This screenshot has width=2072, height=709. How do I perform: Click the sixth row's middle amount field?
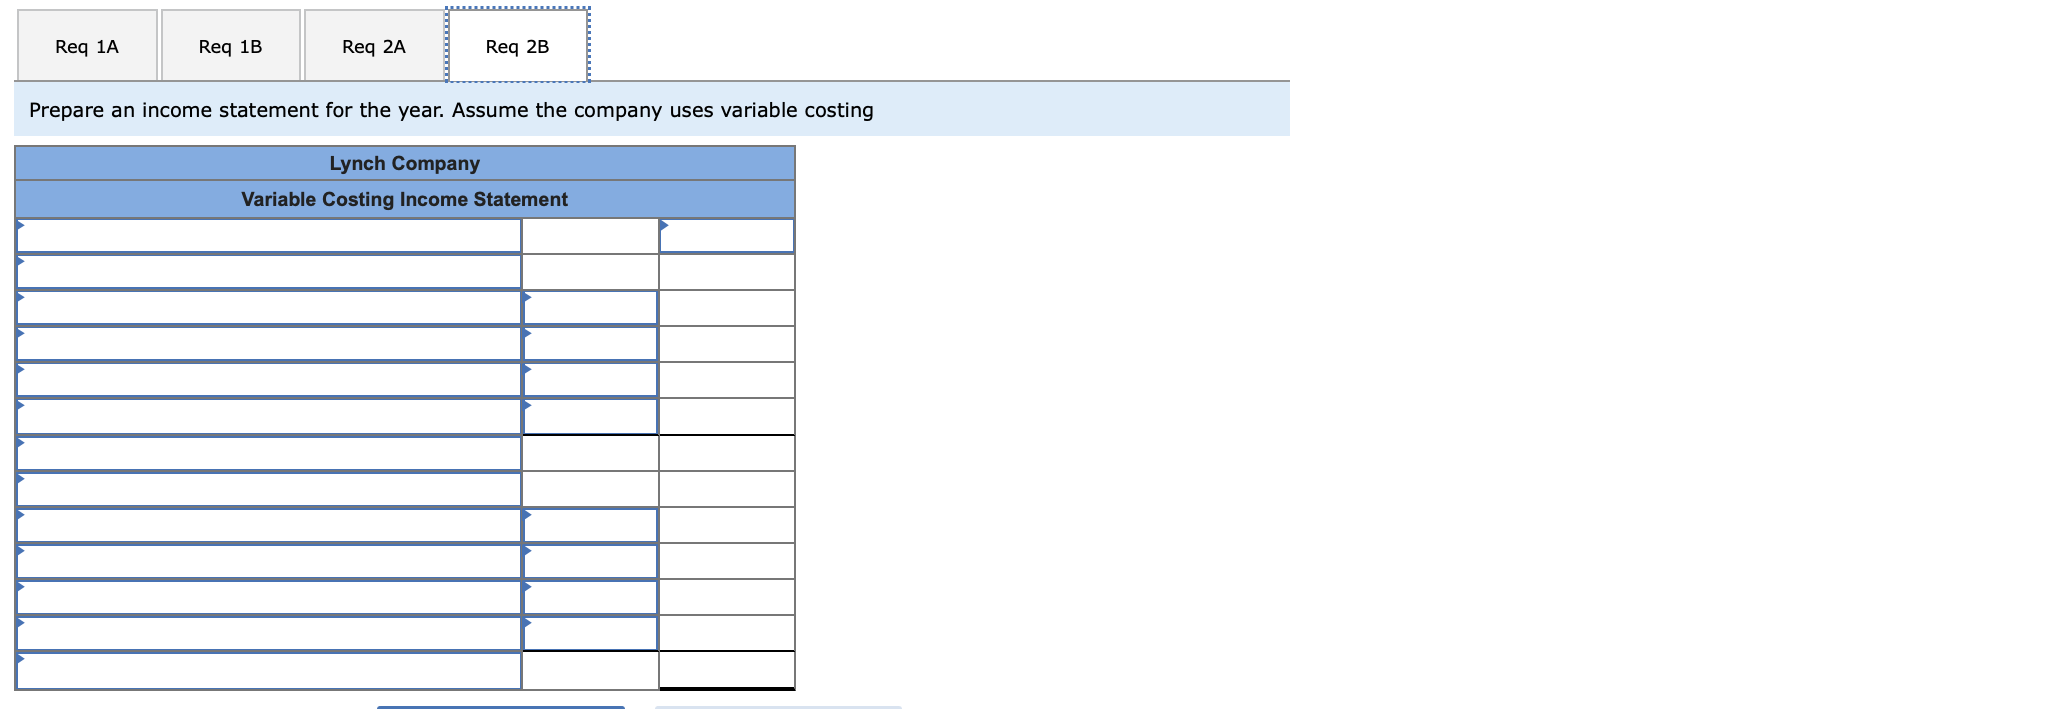tap(591, 416)
